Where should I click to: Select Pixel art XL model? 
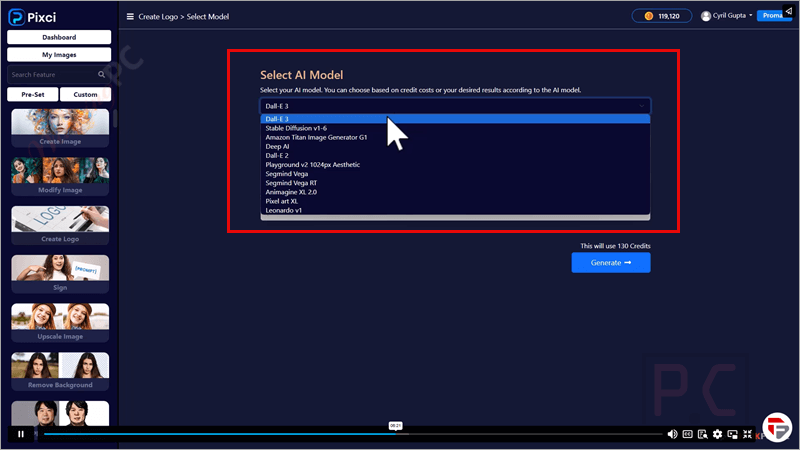click(x=455, y=202)
